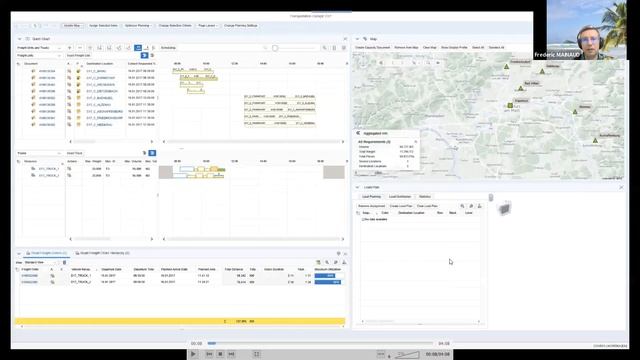This screenshot has height=360, width=640.
Task: Click the Frankfurt square depot marker
Action: [x=510, y=105]
